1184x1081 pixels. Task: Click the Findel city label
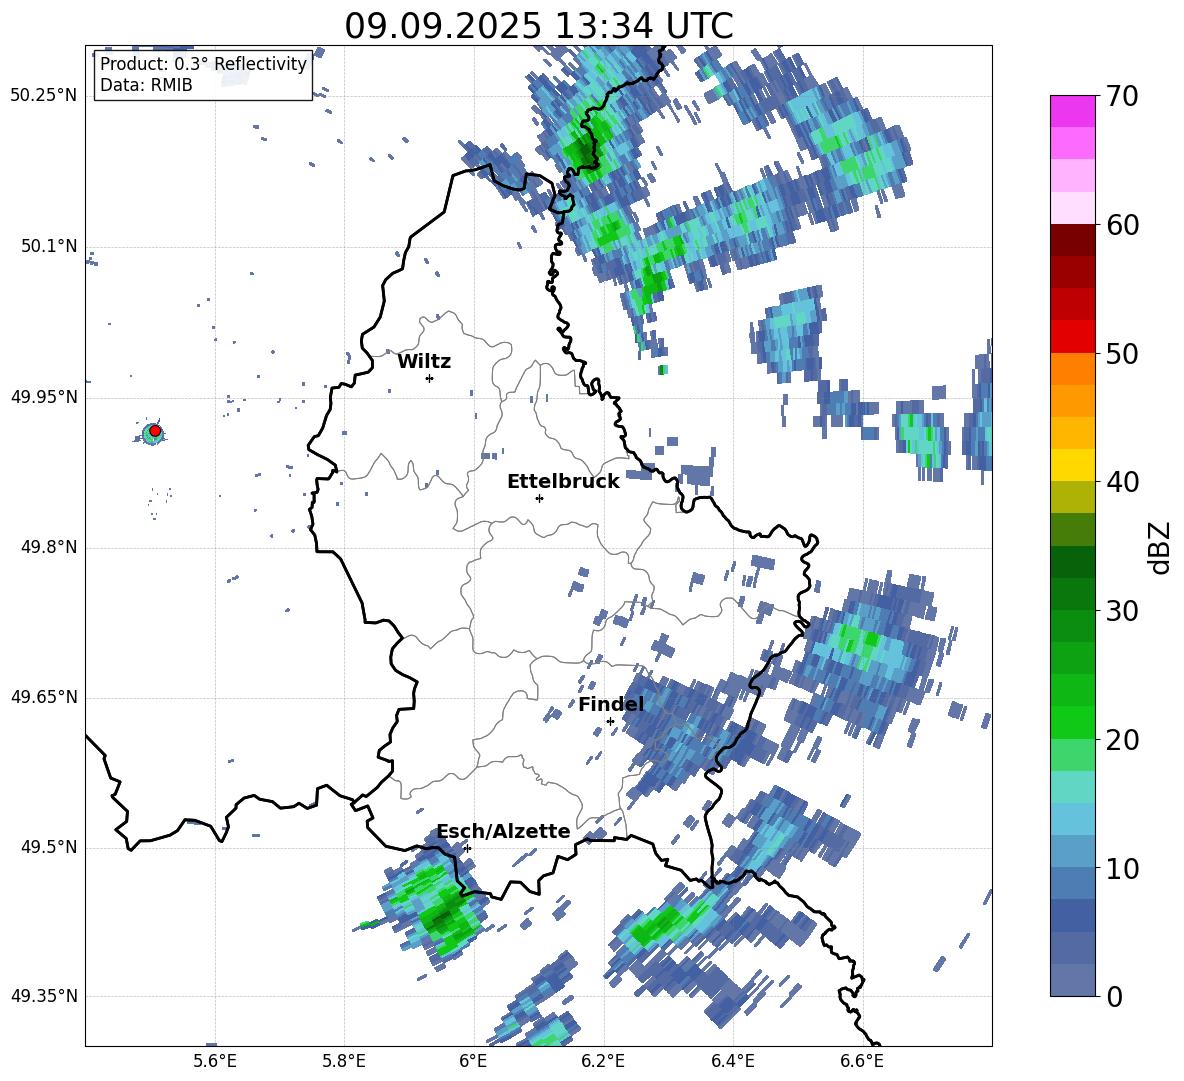point(611,704)
